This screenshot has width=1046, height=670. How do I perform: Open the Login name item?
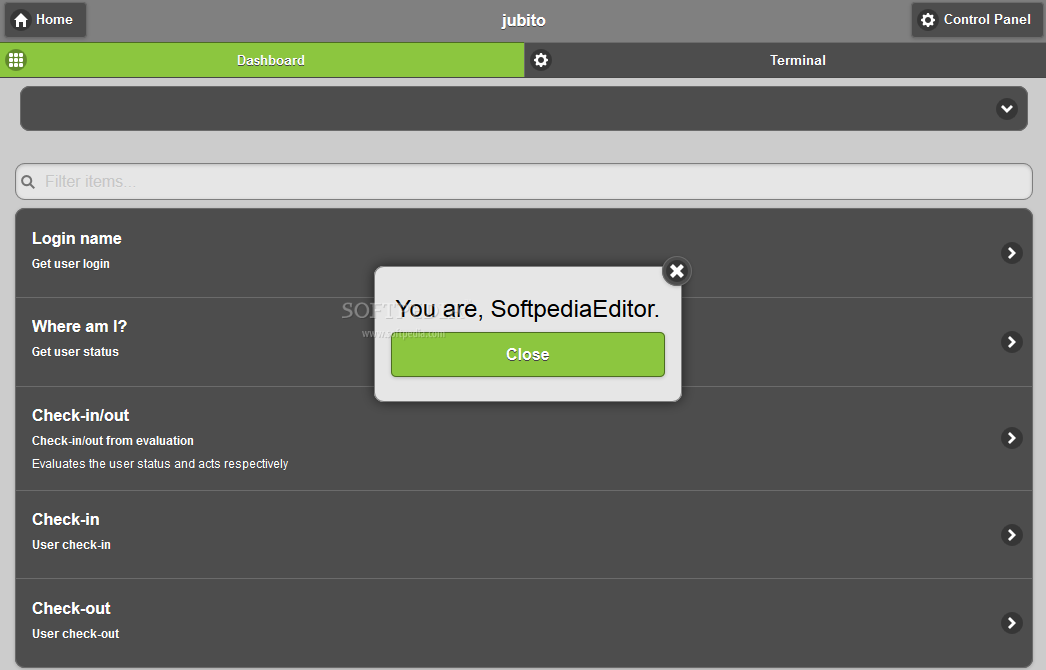pos(524,253)
